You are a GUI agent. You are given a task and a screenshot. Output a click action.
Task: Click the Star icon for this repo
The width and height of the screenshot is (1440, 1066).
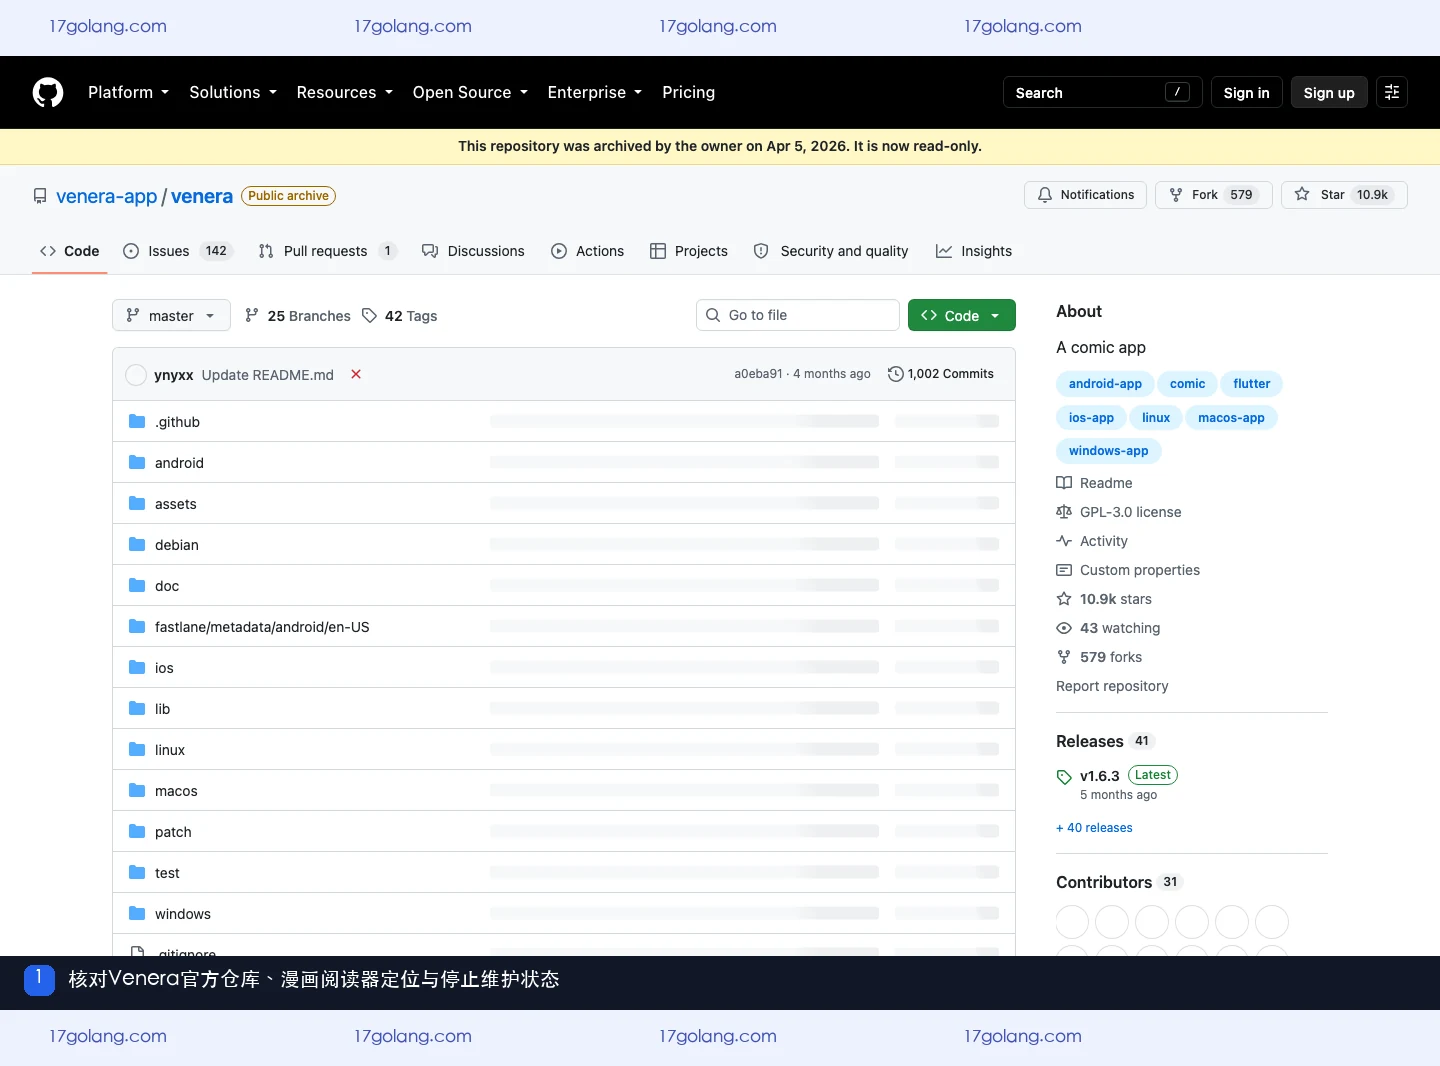point(1302,195)
